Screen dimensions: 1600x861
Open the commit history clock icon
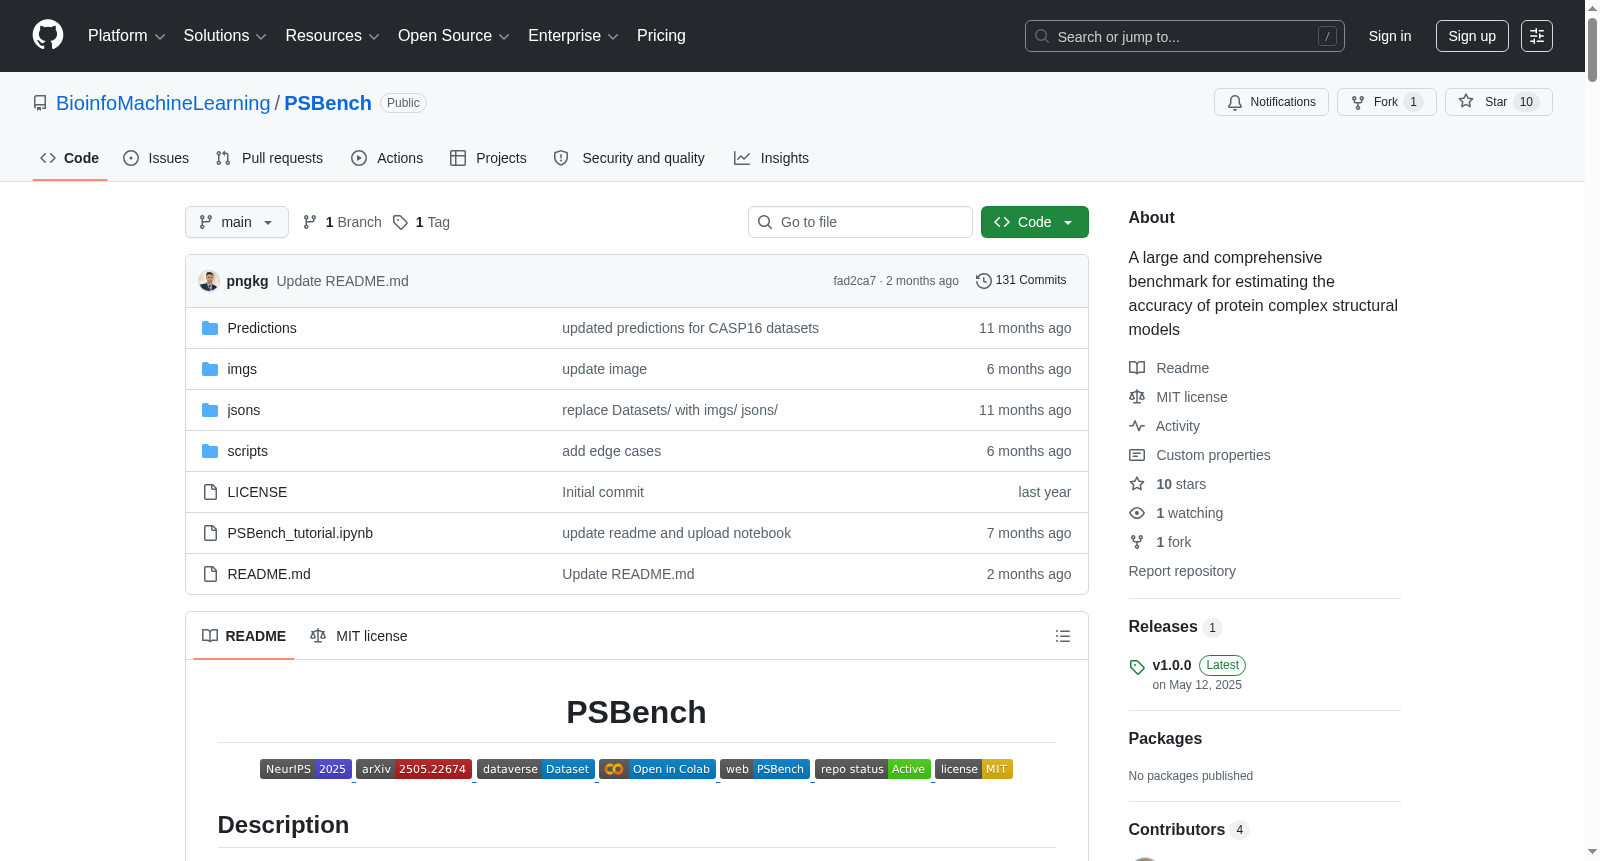click(984, 281)
